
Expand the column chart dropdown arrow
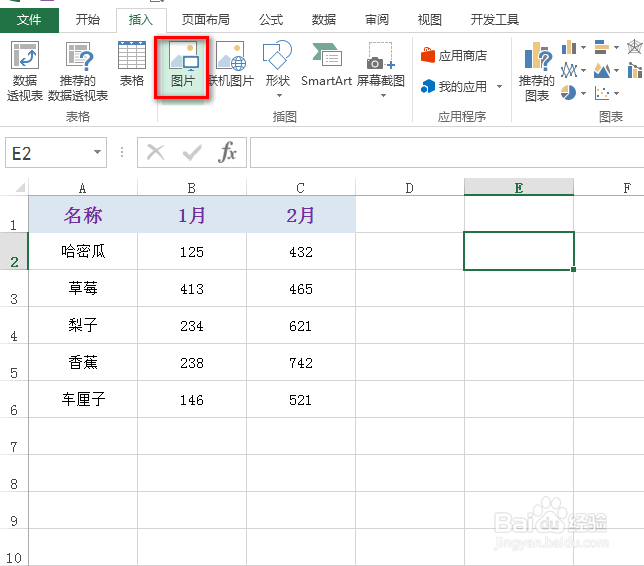[x=583, y=48]
